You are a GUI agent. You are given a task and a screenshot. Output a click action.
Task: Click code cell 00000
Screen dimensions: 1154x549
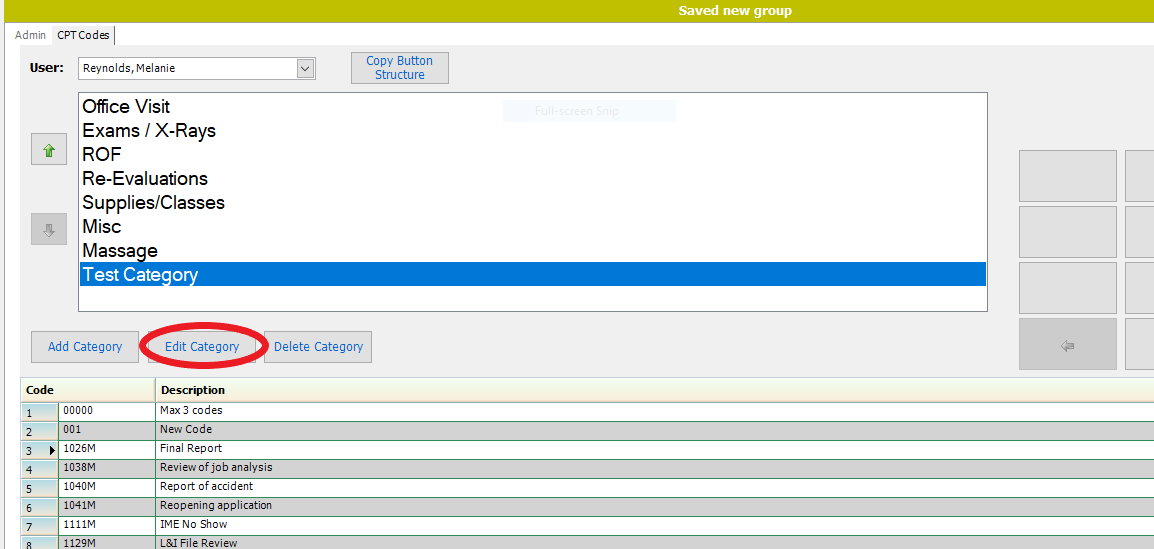click(107, 411)
